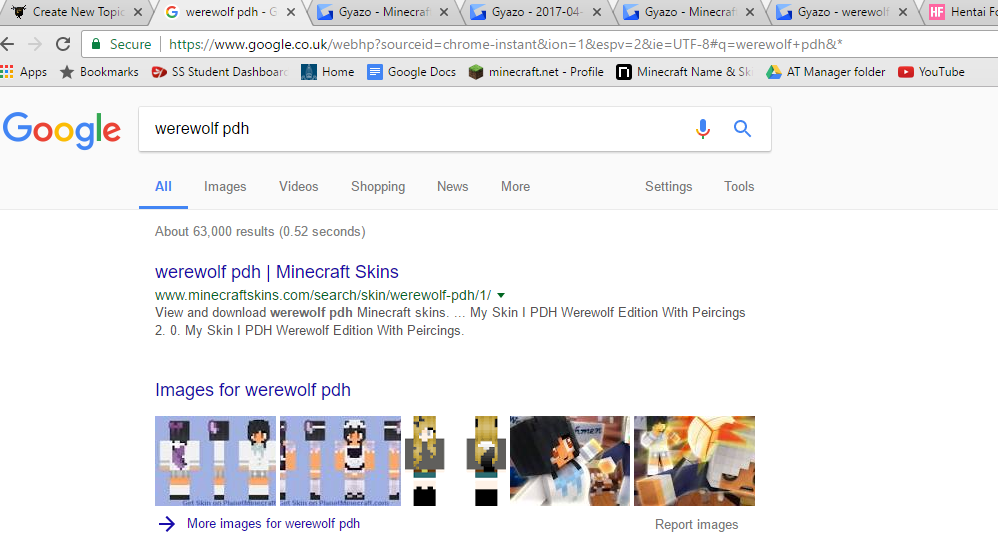
Task: Open the blonde hair skin thumbnail
Action: pyautogui.click(x=456, y=461)
